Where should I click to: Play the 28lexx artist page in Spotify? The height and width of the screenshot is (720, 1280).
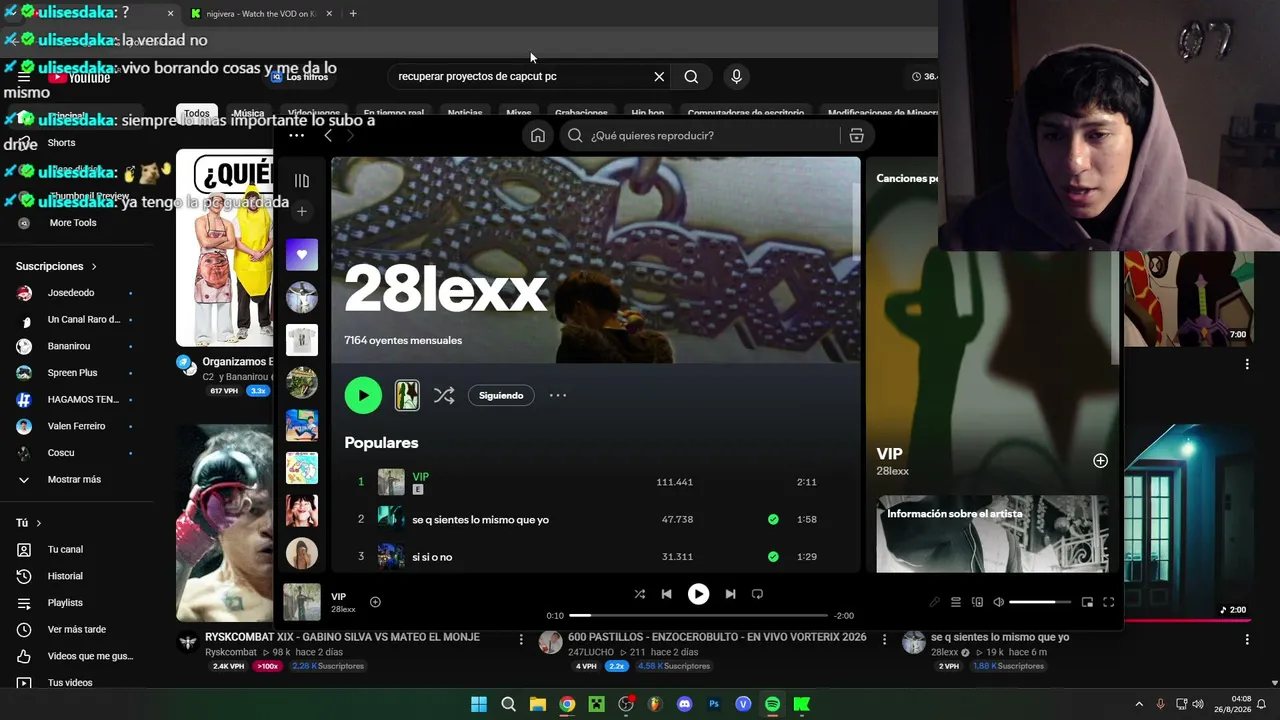coord(363,395)
